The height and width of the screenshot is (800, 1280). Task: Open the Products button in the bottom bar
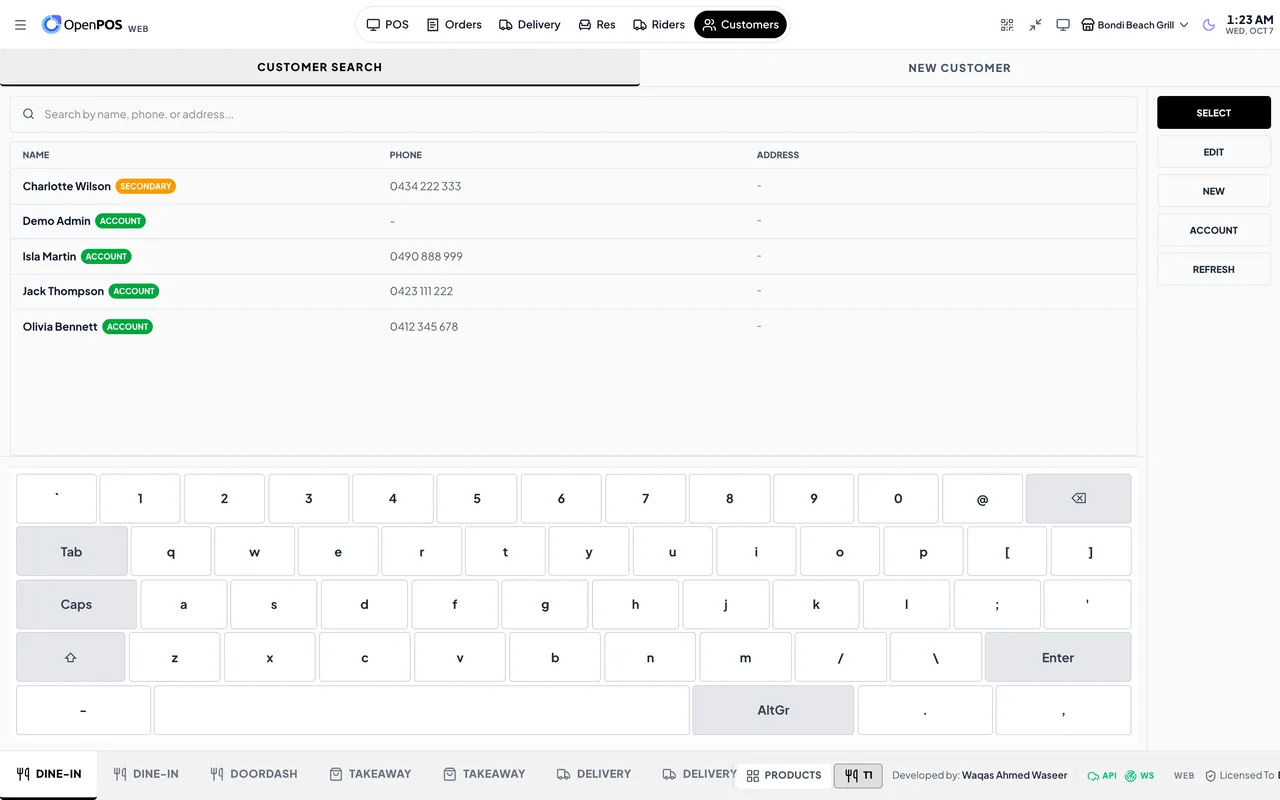784,775
